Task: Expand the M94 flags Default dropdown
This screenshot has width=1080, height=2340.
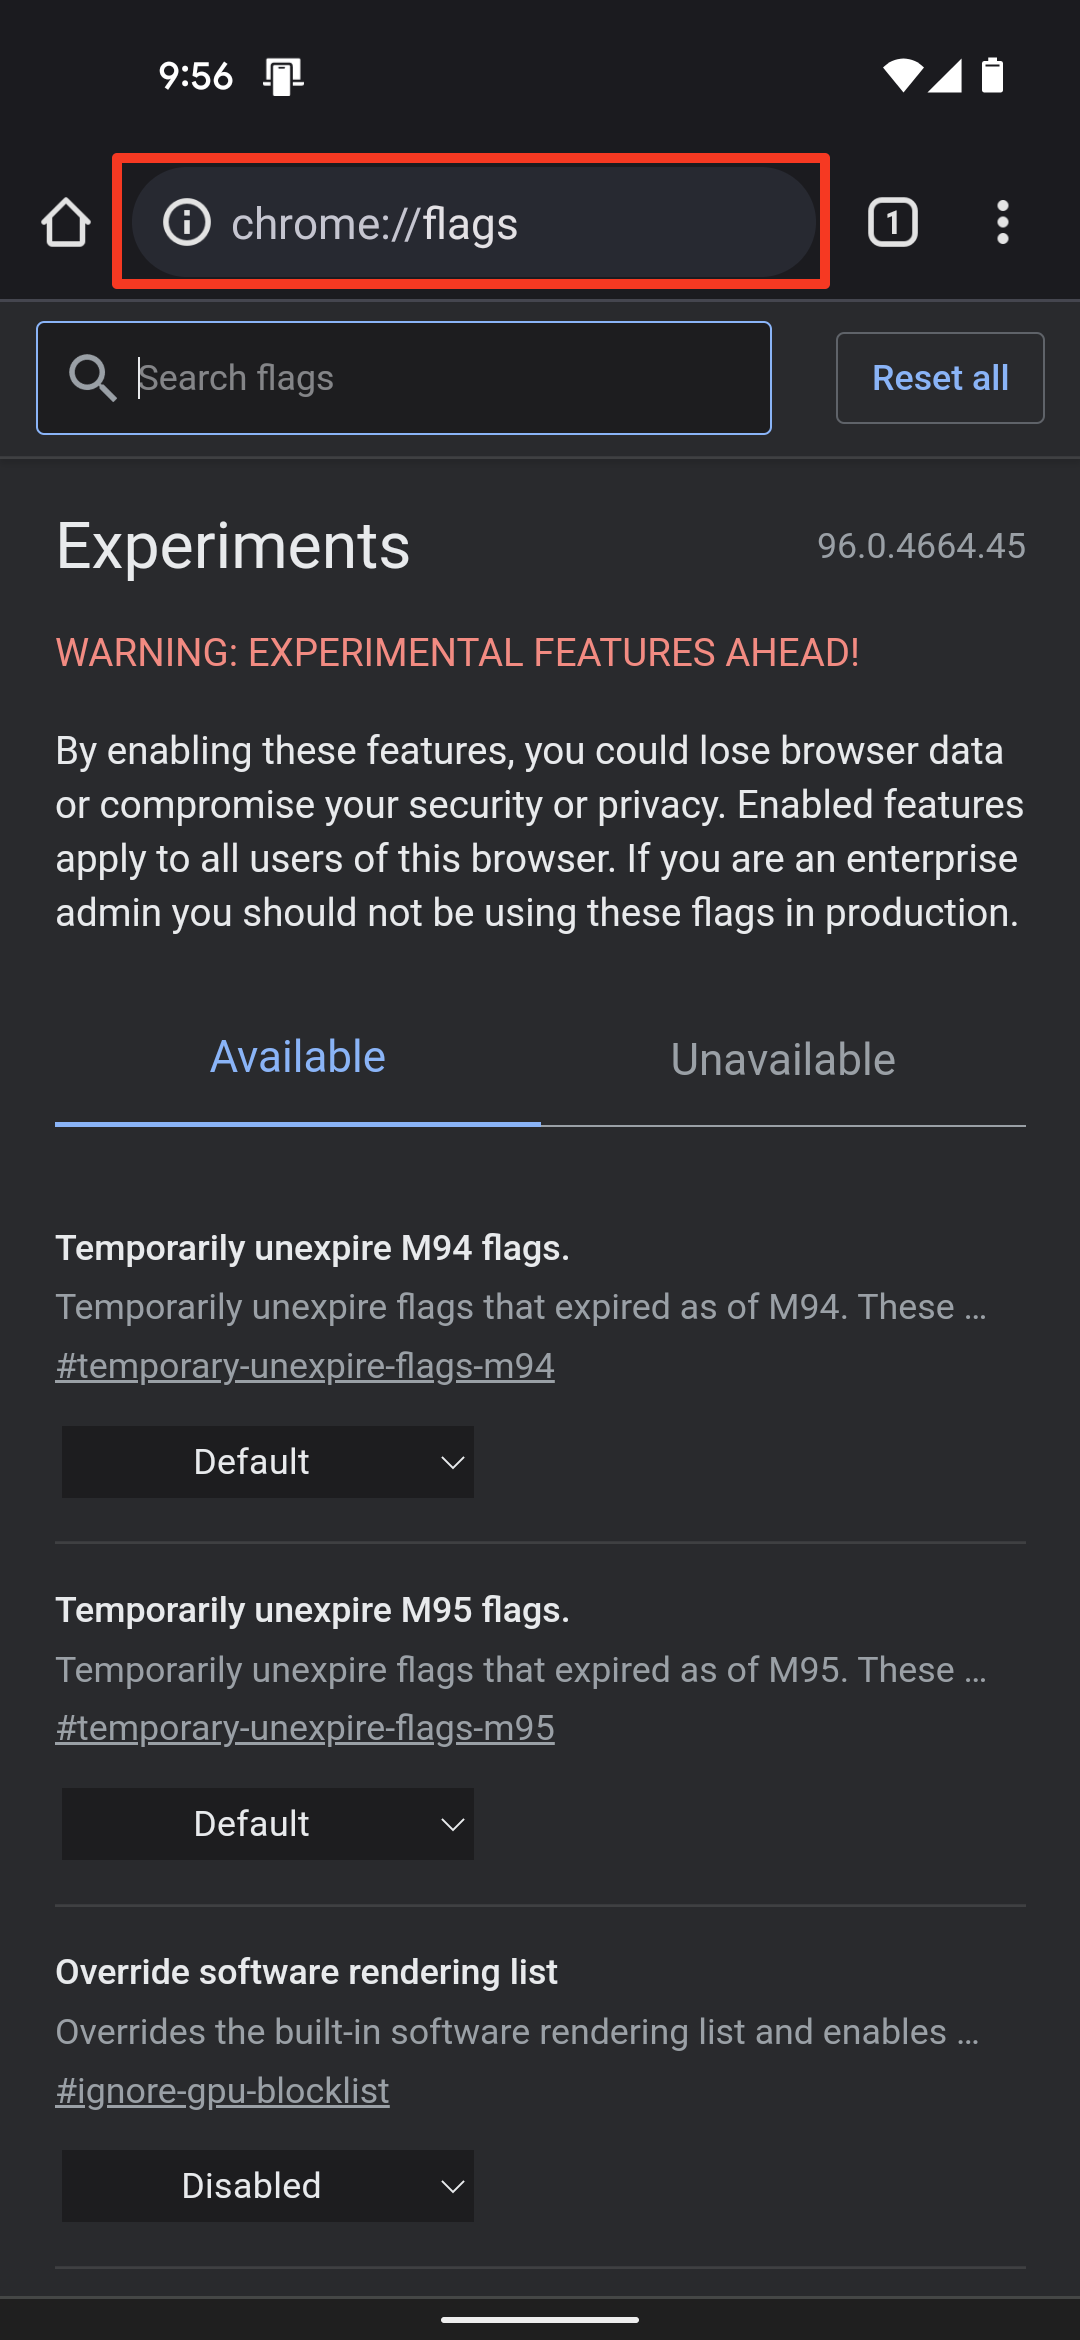Action: click(x=268, y=1462)
